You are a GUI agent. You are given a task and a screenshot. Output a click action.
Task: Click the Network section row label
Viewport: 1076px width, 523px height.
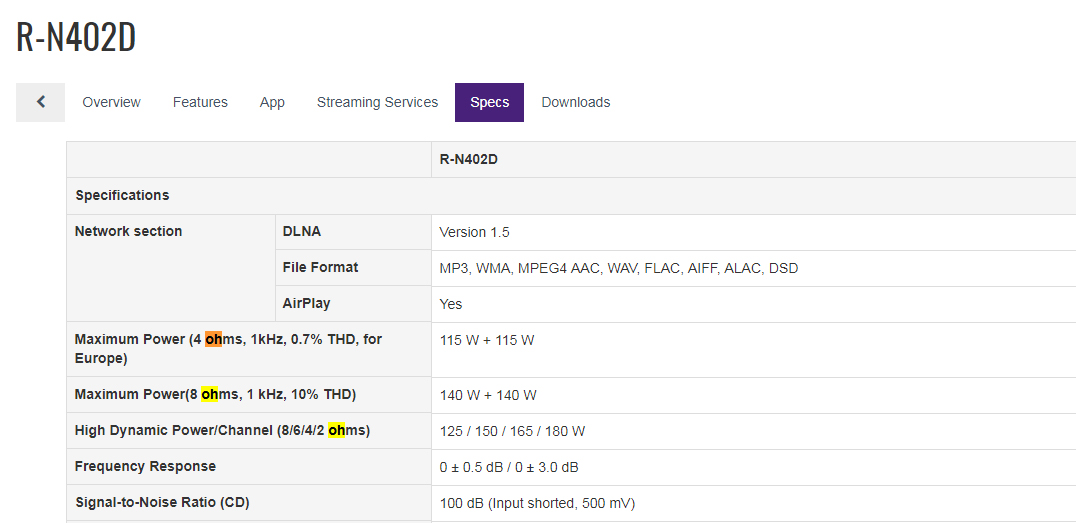[129, 231]
